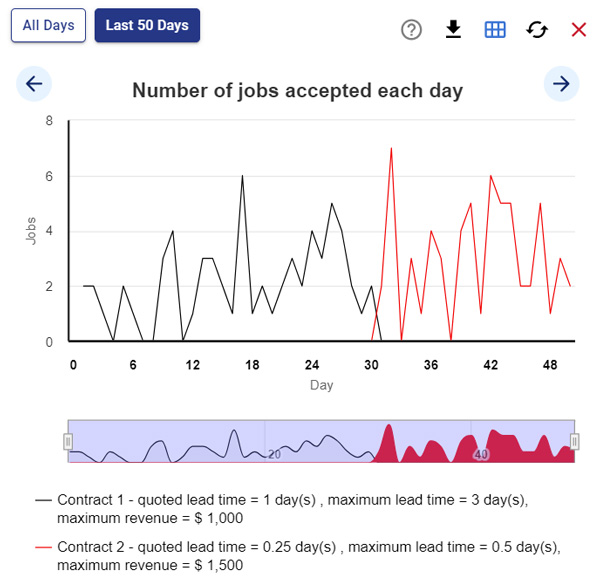
Task: Click the left range slider handle
Action: [68, 441]
